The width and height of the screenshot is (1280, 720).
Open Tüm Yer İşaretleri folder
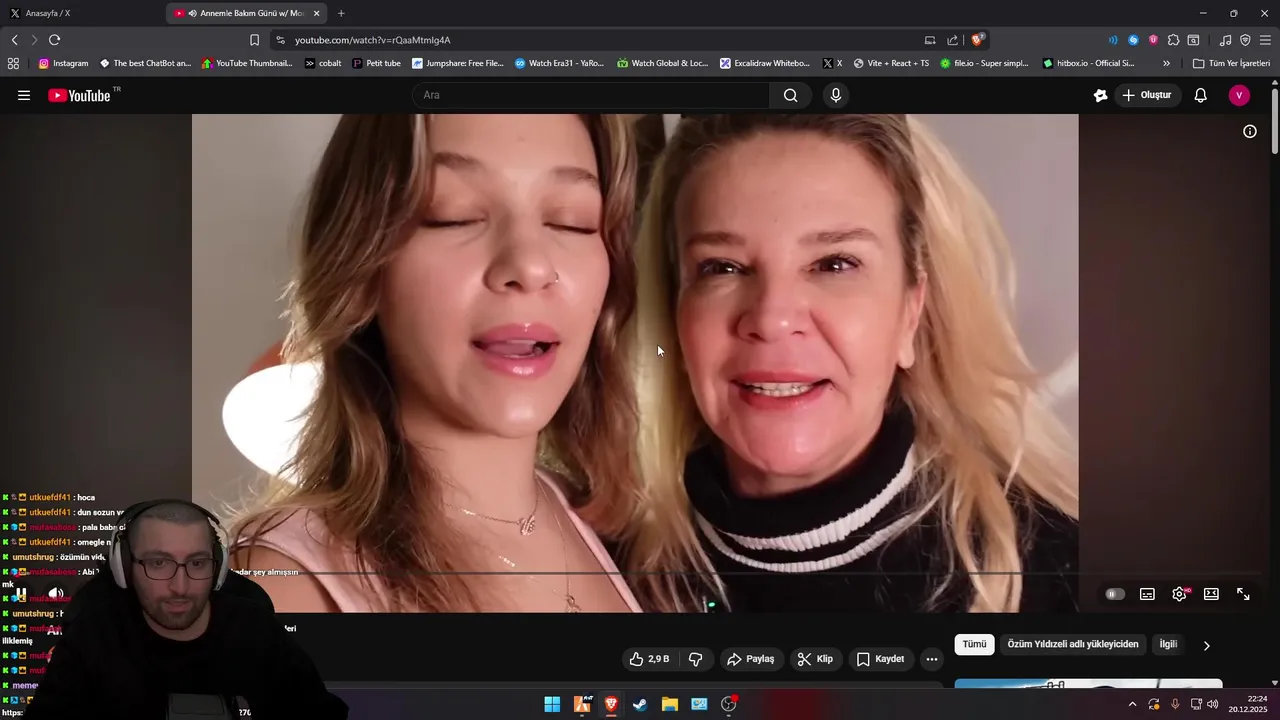pos(1231,63)
